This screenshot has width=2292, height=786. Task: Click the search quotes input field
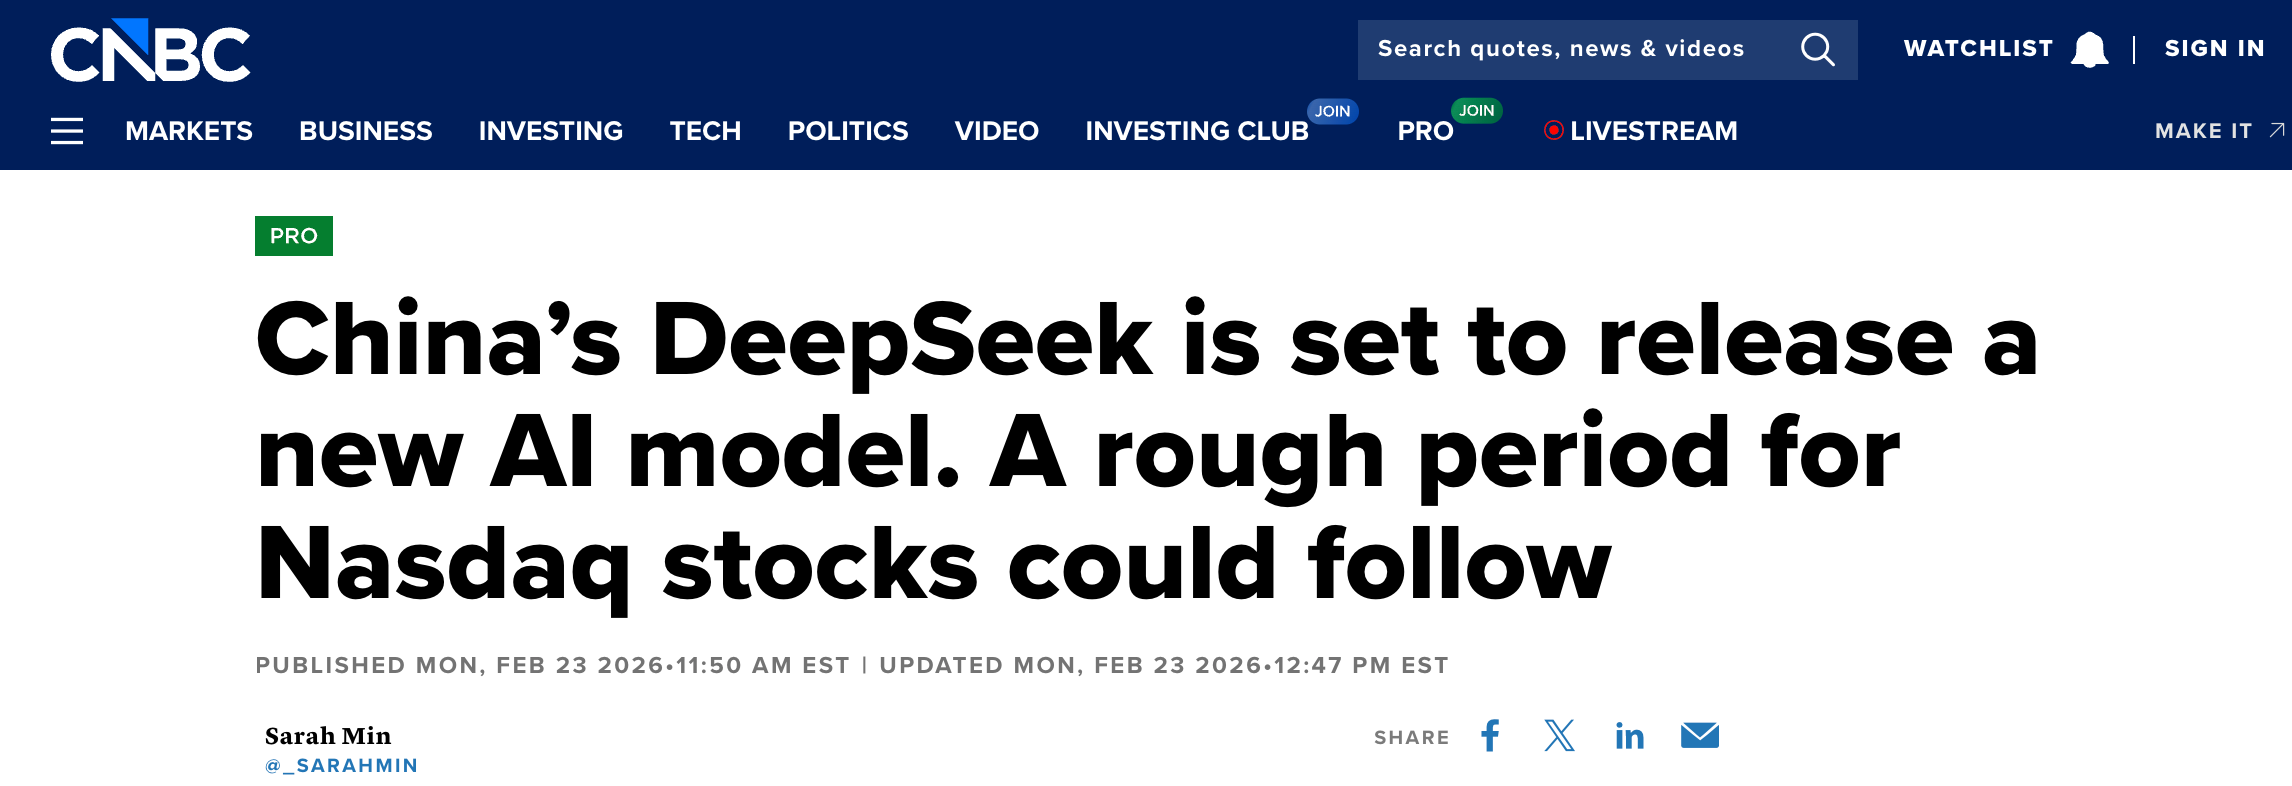point(1560,49)
